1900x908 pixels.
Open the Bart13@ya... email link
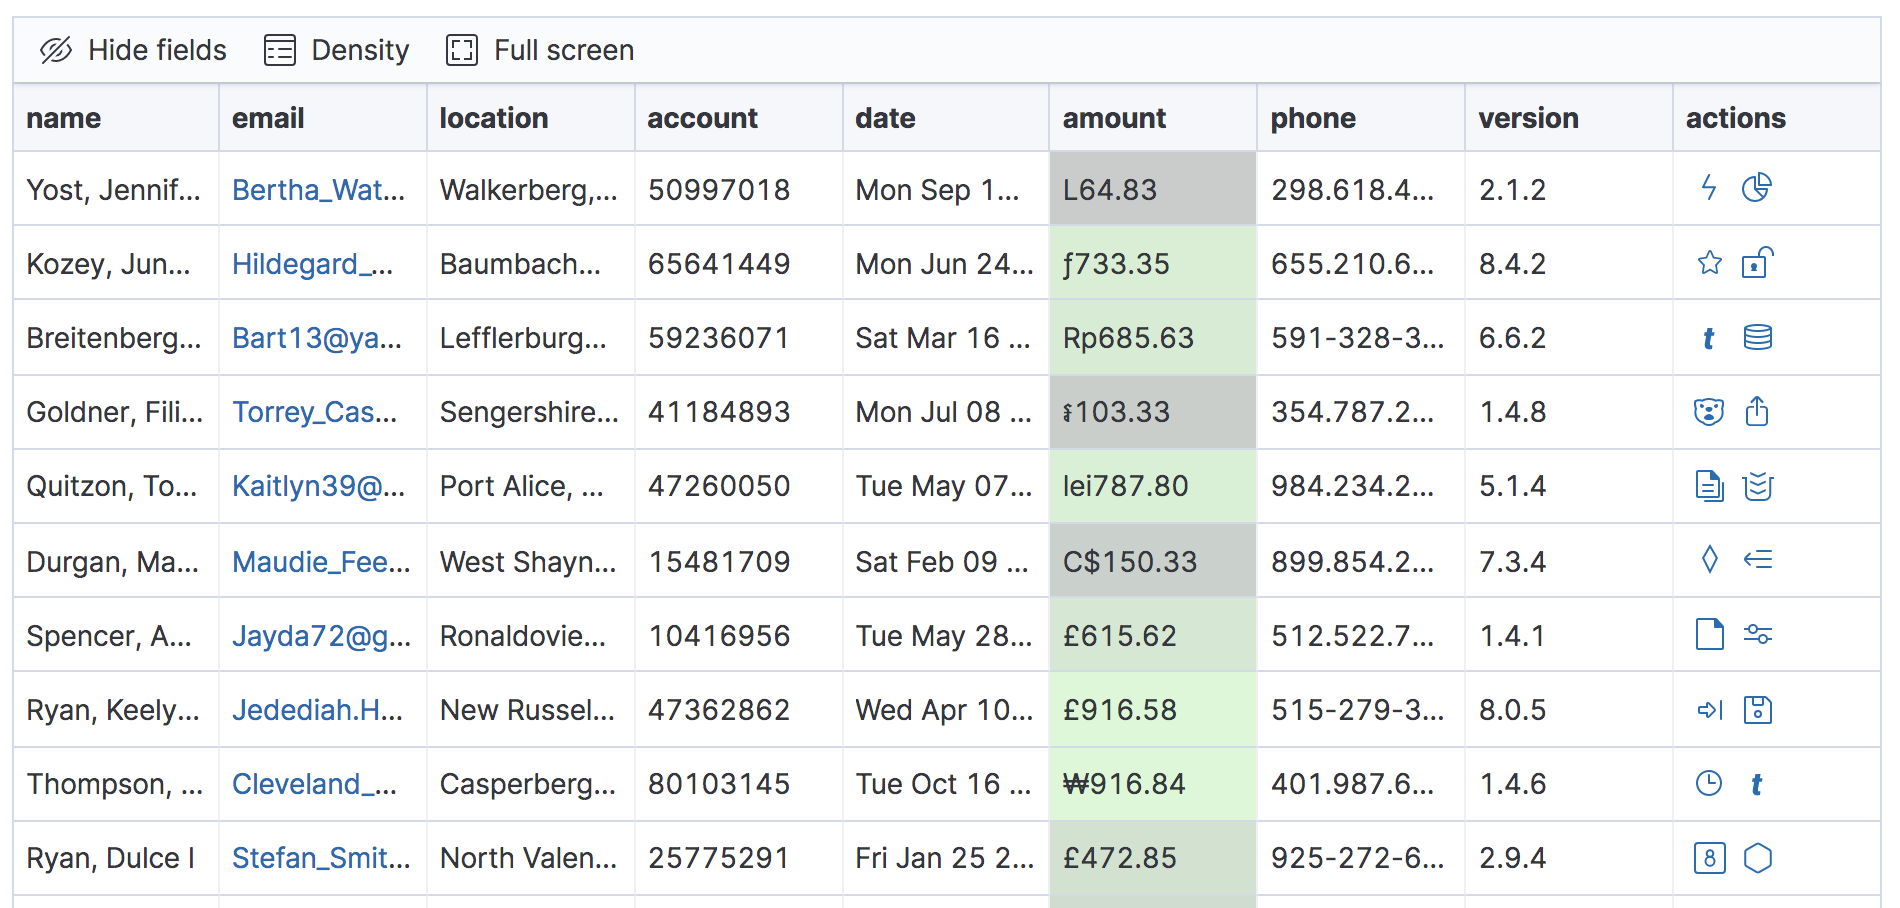point(317,337)
